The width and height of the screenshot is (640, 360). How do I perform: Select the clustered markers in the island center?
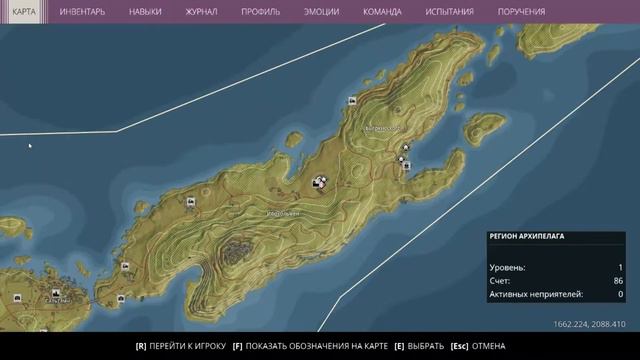point(320,182)
